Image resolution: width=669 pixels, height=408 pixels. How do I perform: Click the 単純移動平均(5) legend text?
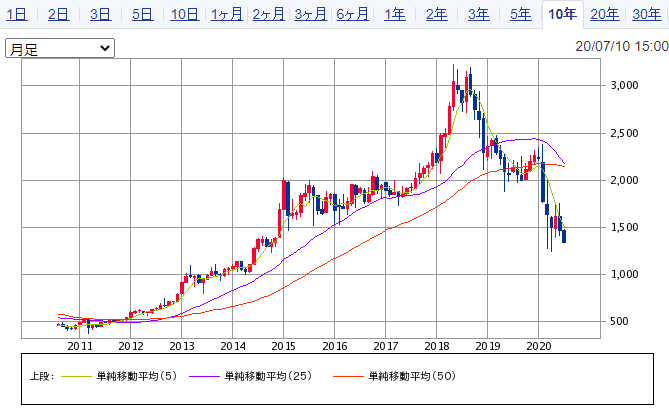pyautogui.click(x=137, y=376)
